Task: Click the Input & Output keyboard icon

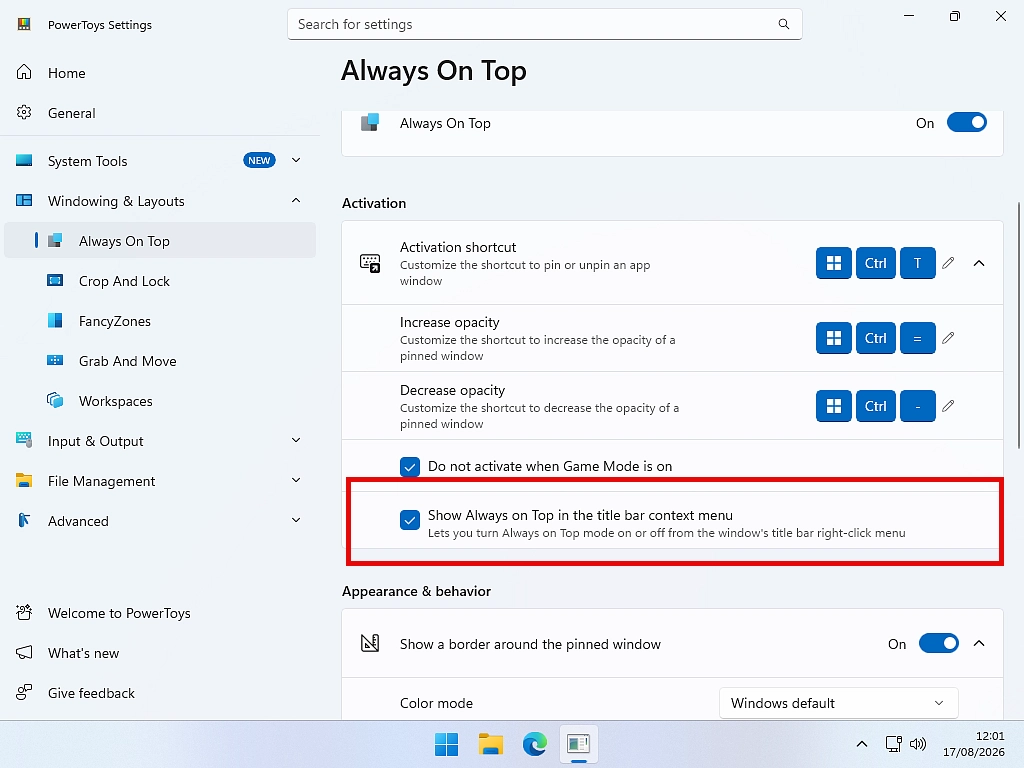Action: (x=24, y=440)
